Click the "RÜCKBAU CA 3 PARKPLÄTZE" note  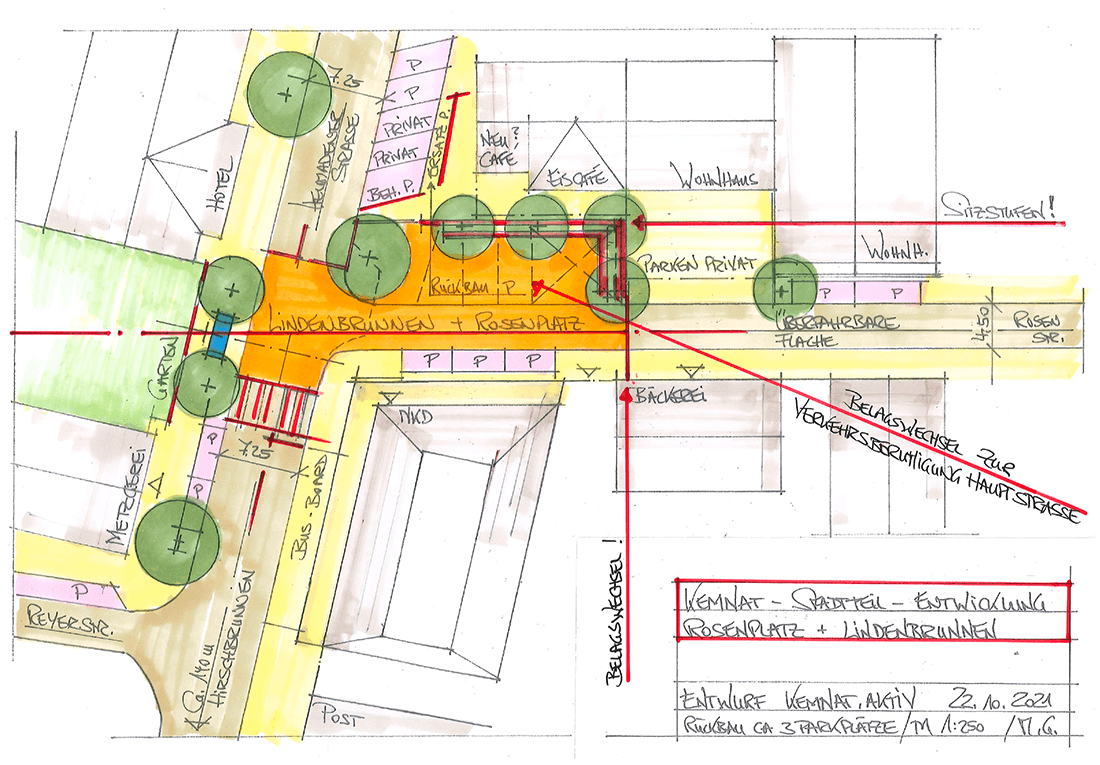click(x=790, y=724)
